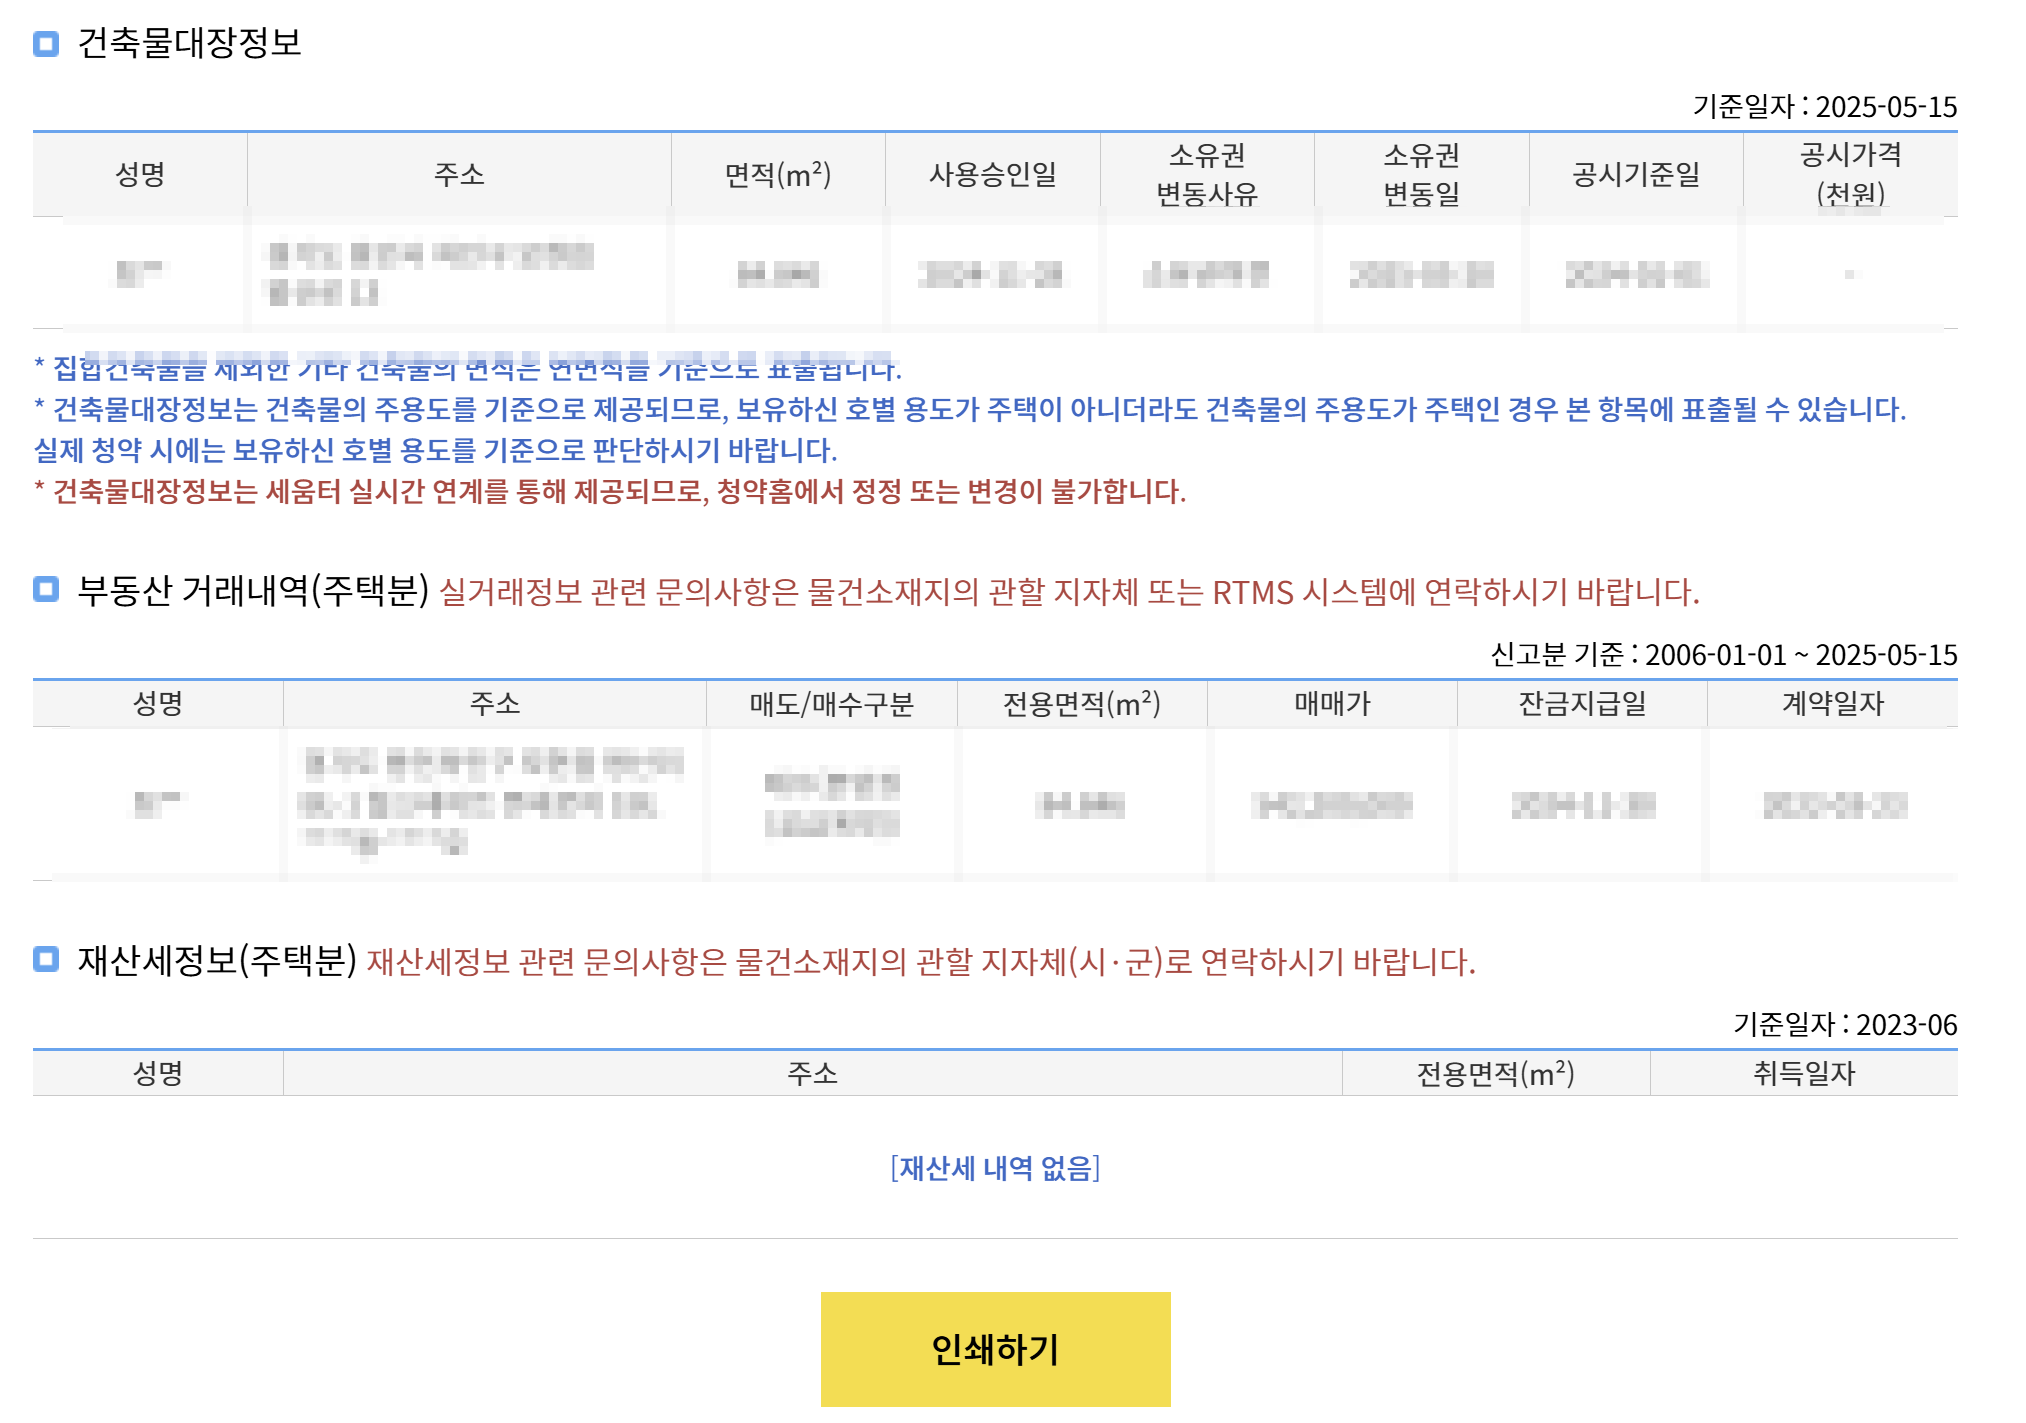Click the yellow 인쇄하기 print button

pos(994,1349)
